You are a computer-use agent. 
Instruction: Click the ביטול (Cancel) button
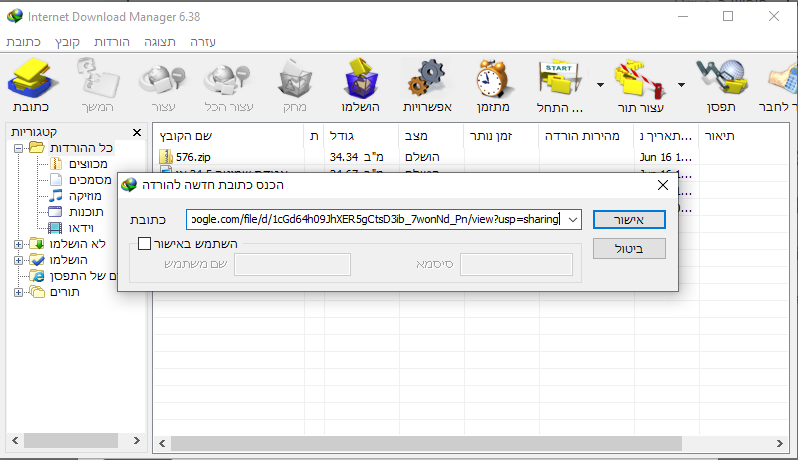click(x=629, y=249)
